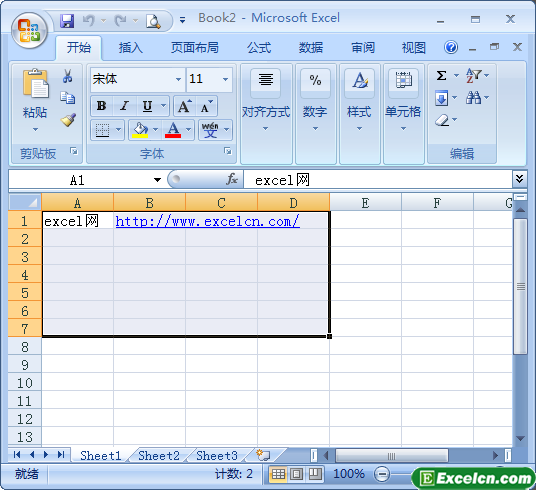Switch to Normal view in status bar

(278, 474)
